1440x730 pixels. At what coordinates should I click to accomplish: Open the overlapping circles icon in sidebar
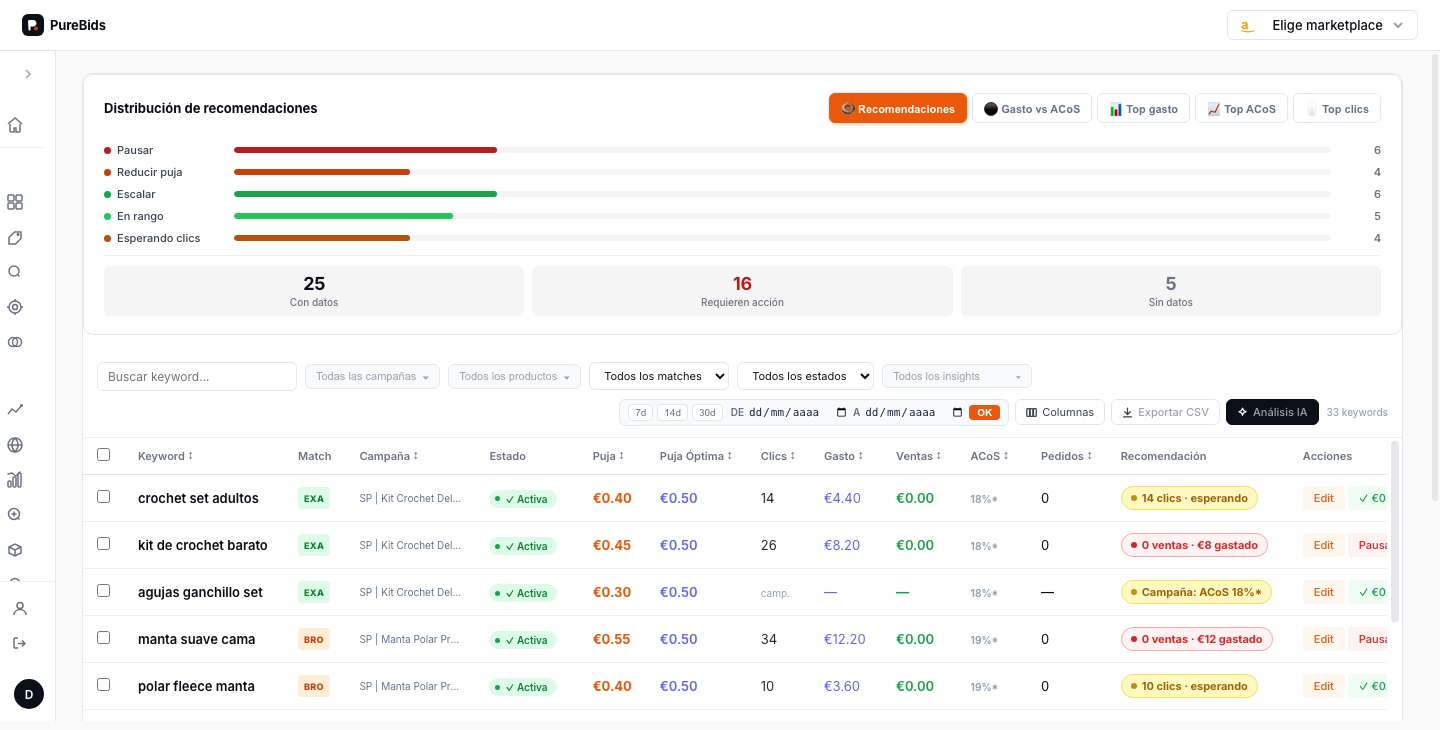click(x=15, y=342)
